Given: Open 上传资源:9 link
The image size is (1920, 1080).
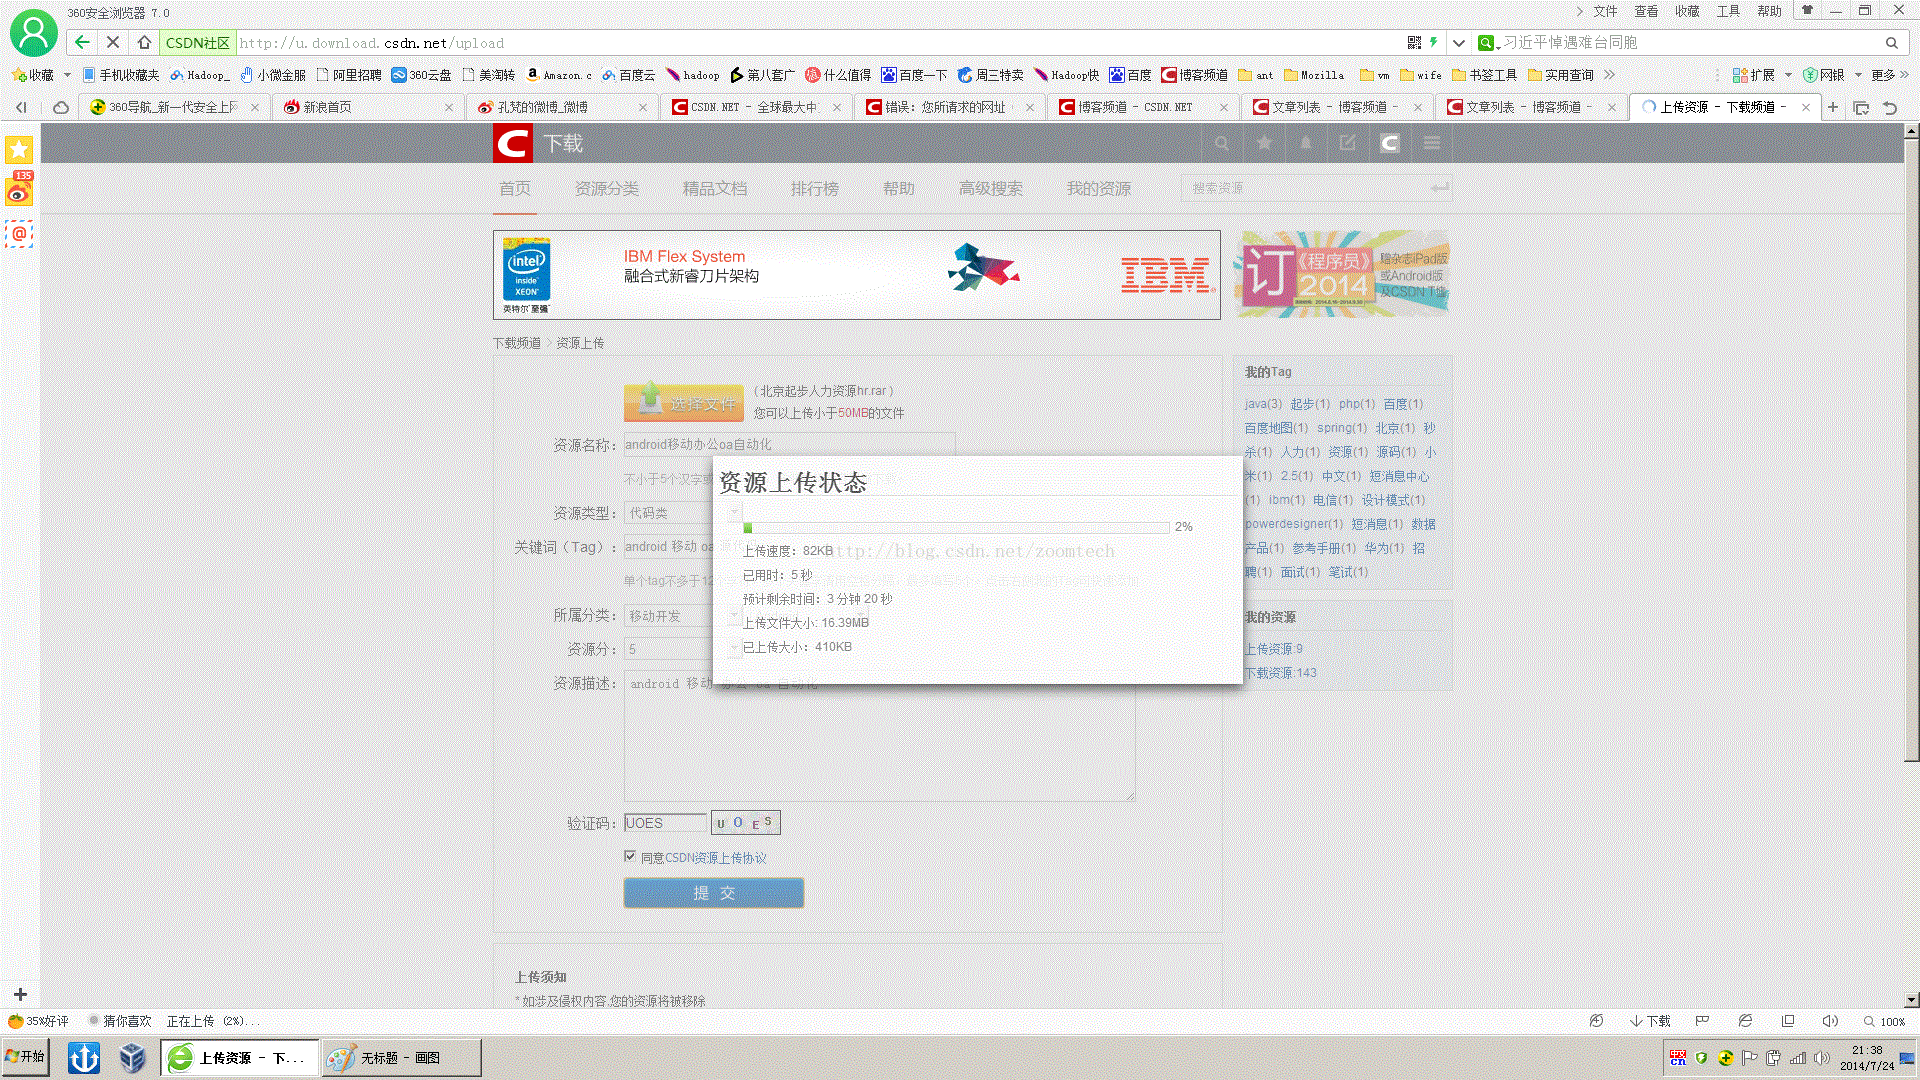Looking at the screenshot, I should point(1274,649).
